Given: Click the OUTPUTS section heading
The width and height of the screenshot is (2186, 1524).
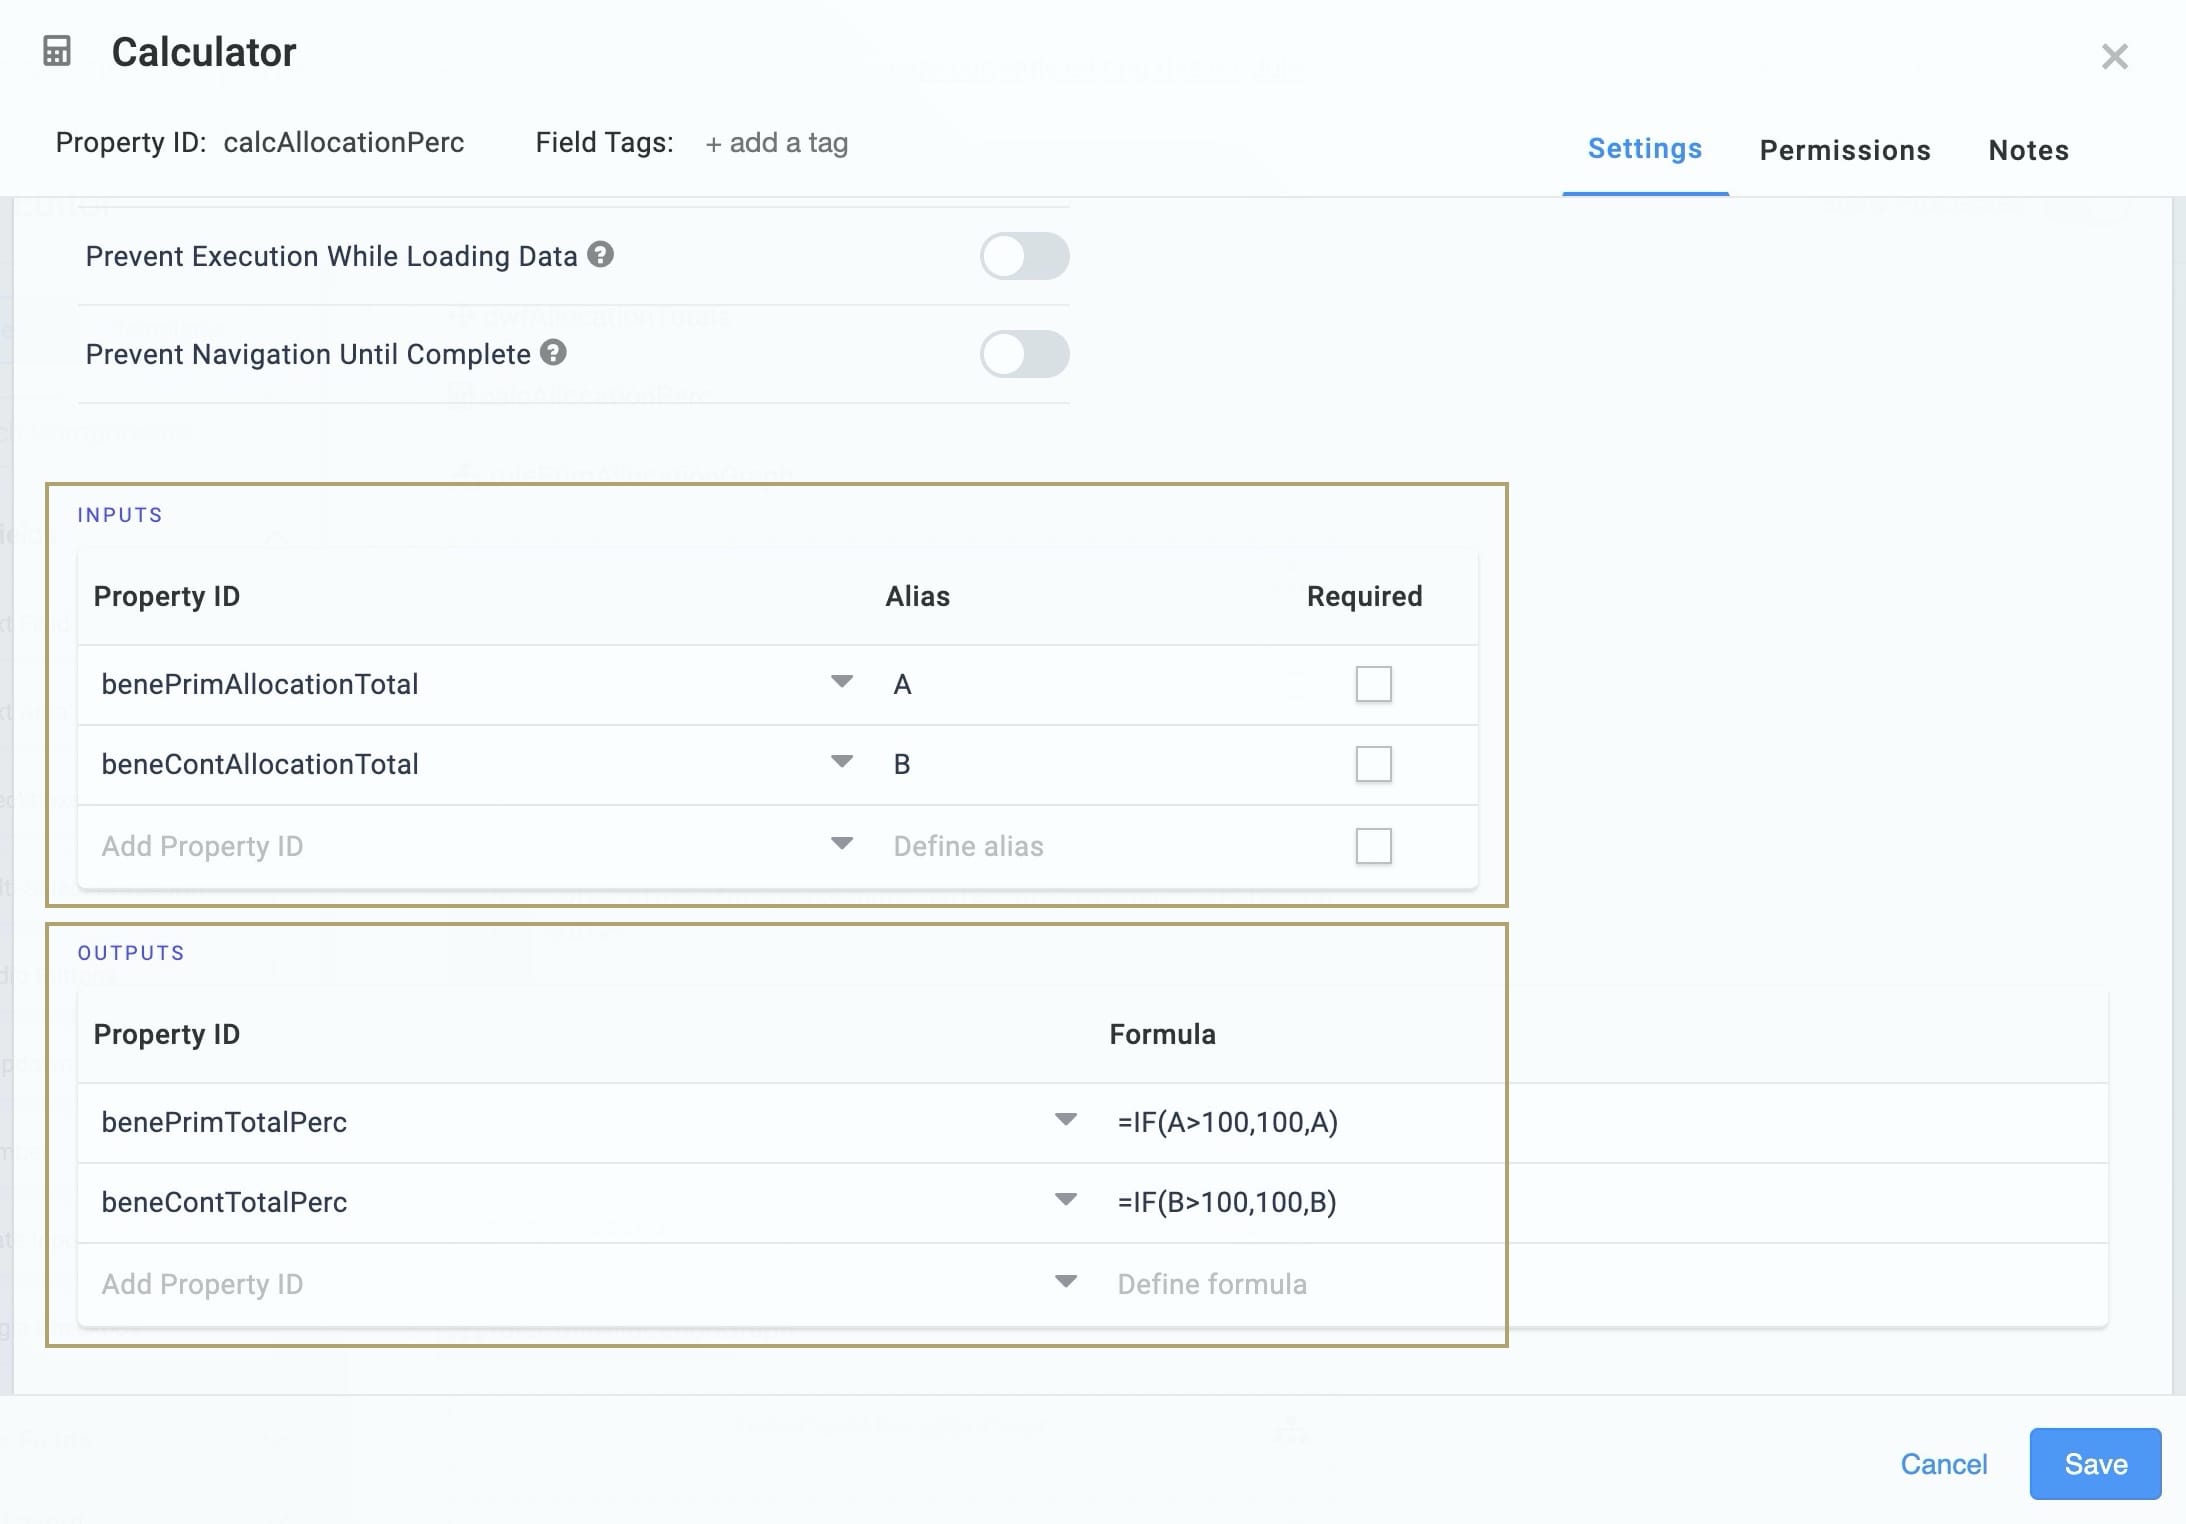Looking at the screenshot, I should tap(131, 953).
